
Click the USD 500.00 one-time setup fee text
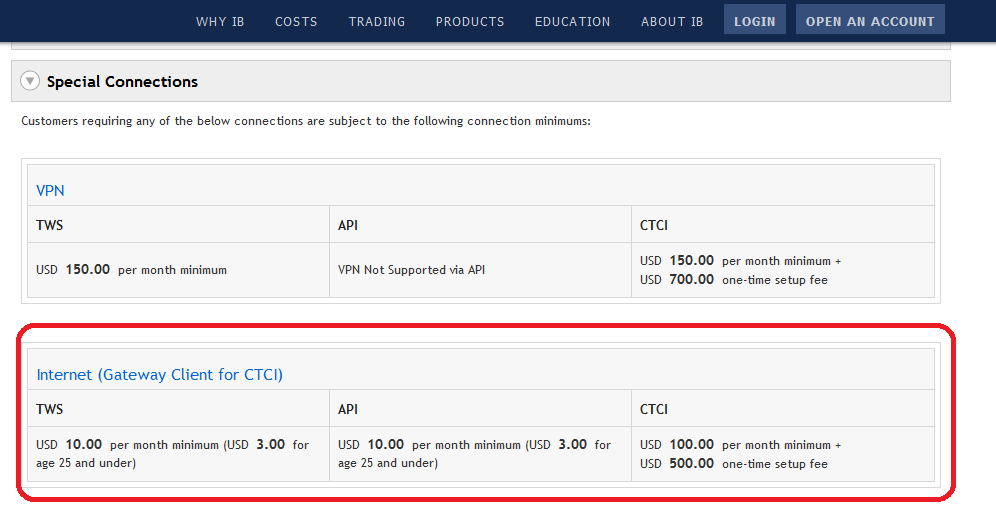pyautogui.click(x=734, y=464)
